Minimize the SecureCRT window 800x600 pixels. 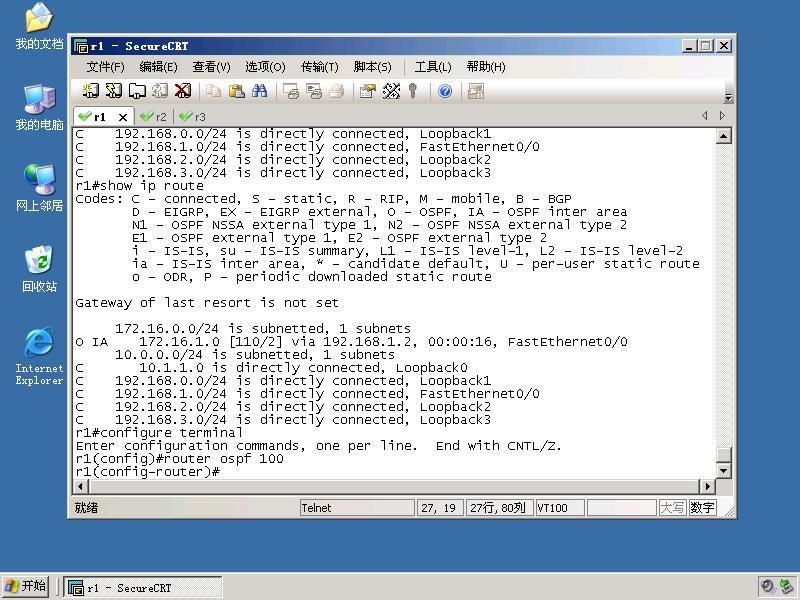click(689, 46)
